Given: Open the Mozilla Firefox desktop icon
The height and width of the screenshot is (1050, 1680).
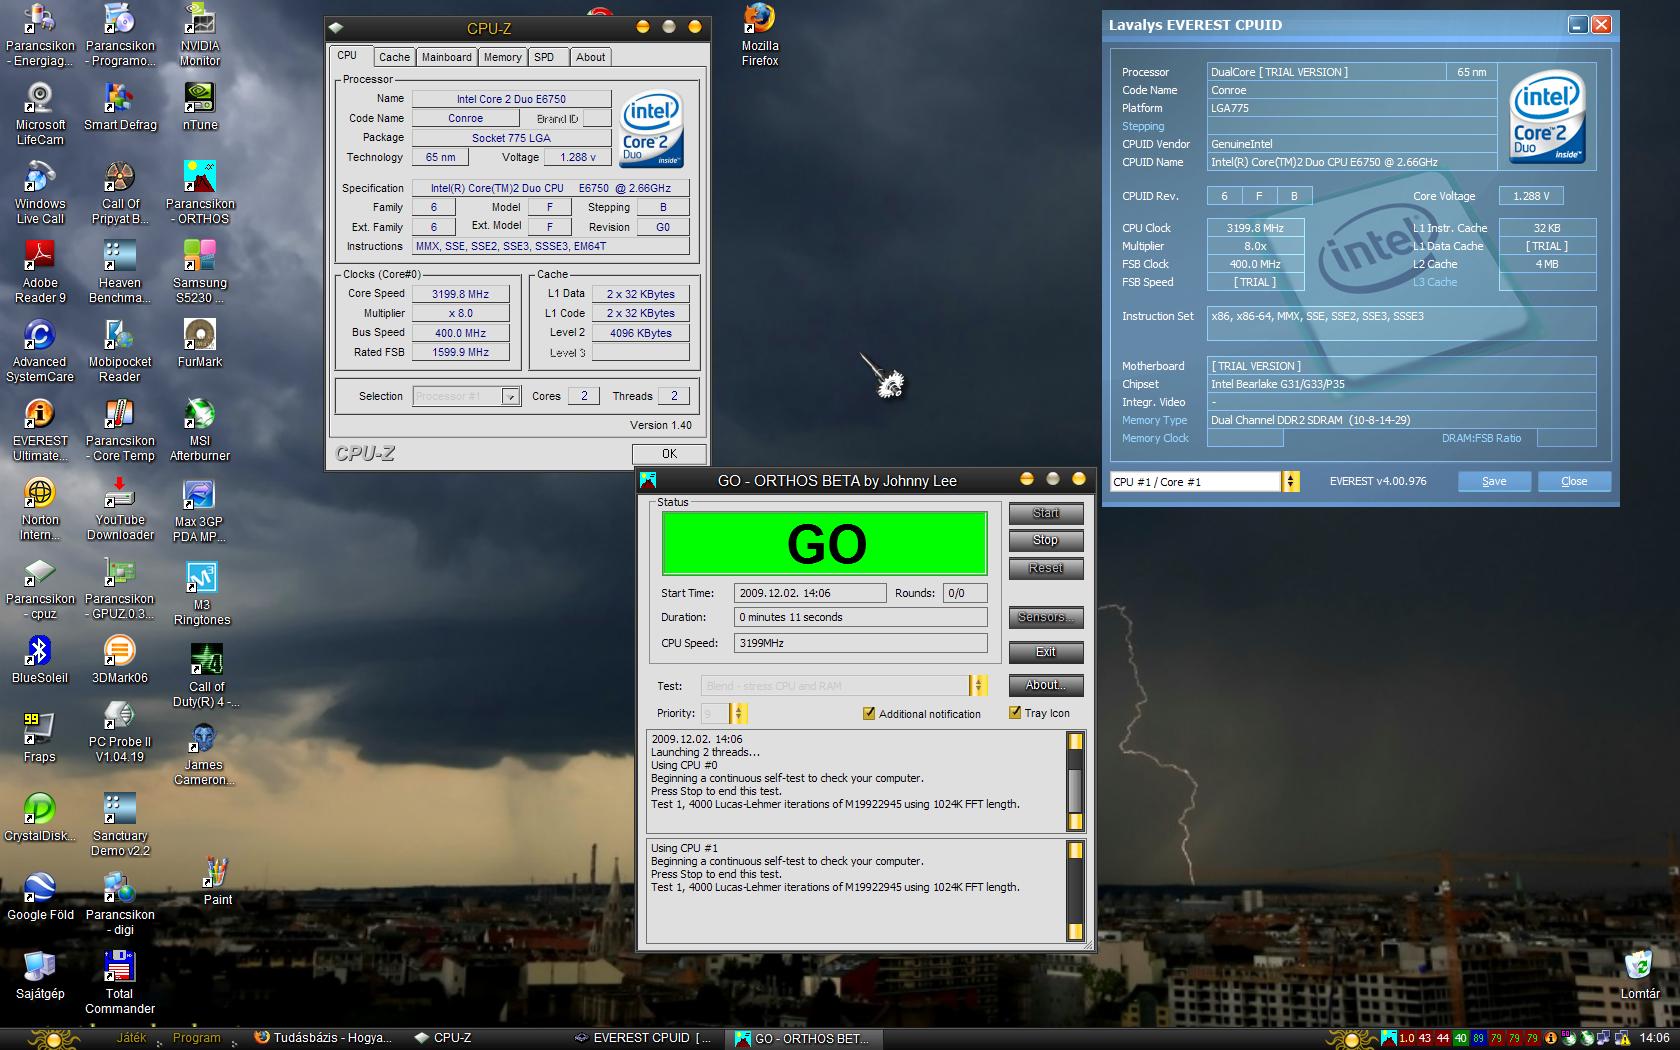Looking at the screenshot, I should [760, 35].
